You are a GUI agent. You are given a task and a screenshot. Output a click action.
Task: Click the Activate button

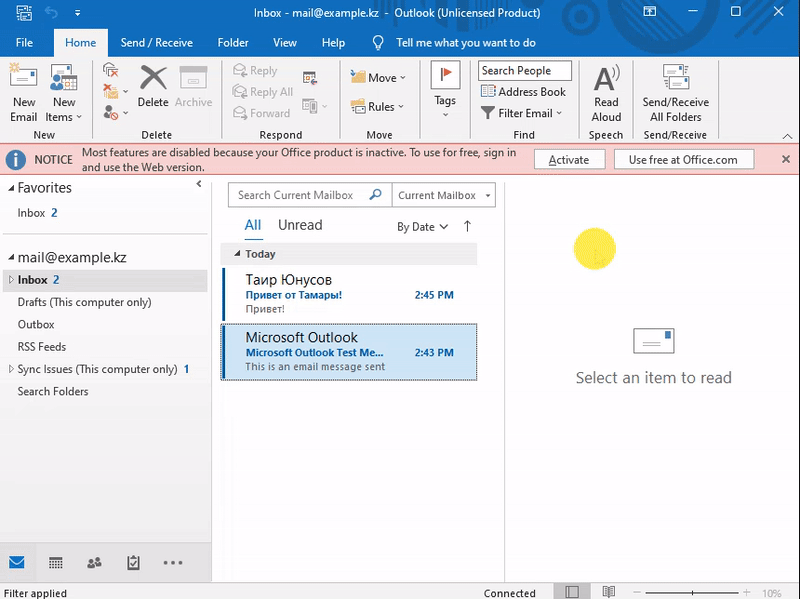[x=569, y=160]
